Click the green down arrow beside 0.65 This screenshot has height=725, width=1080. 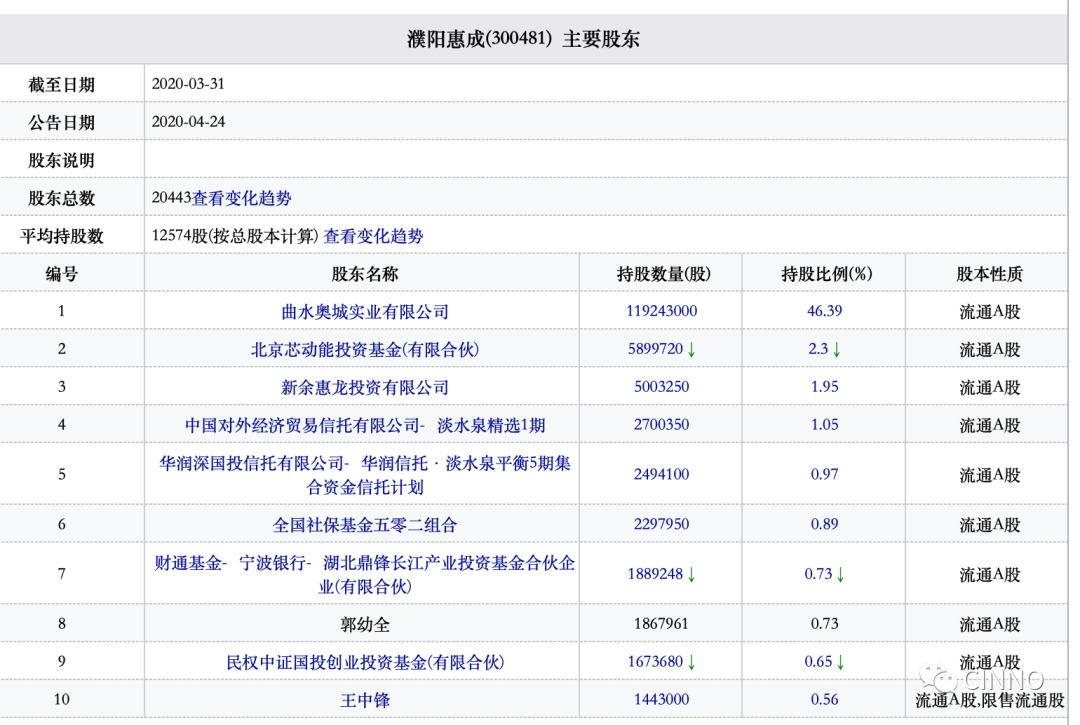(840, 662)
